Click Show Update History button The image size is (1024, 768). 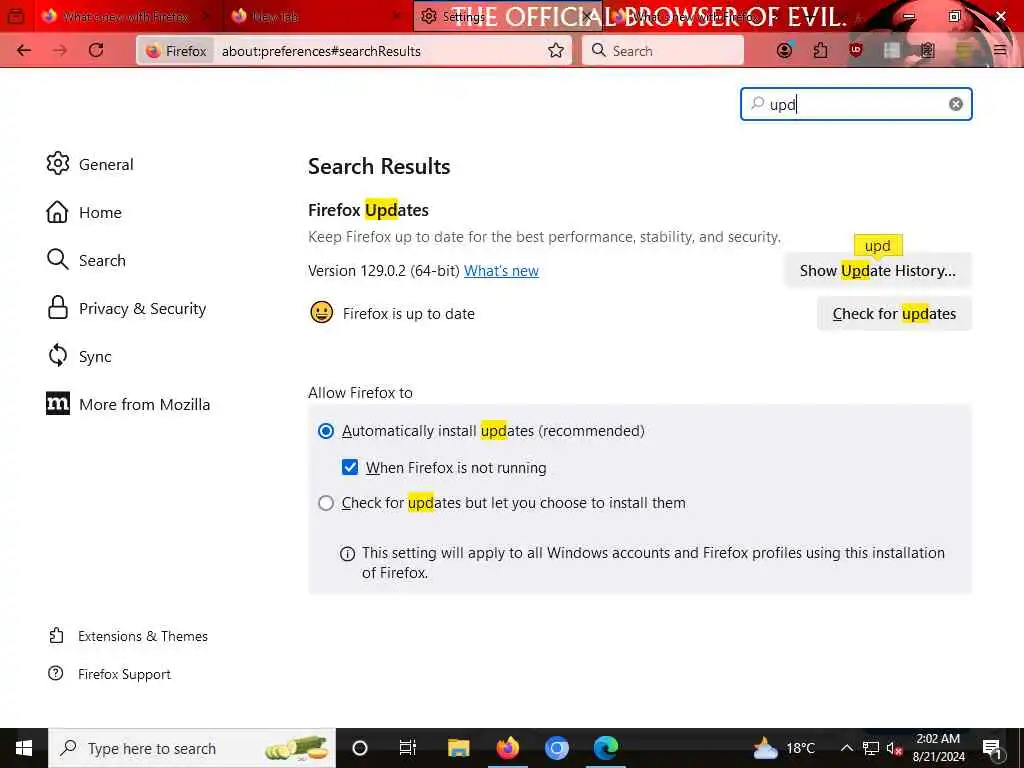(x=877, y=270)
